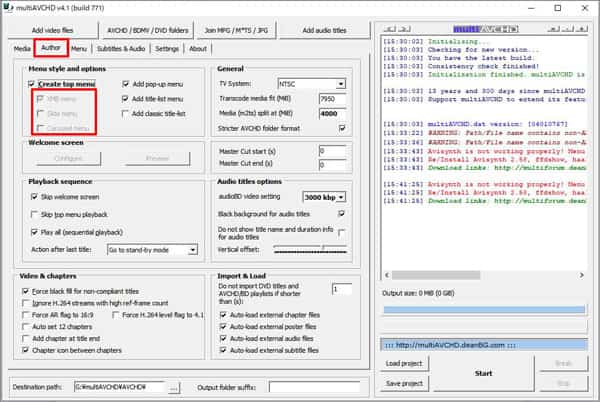Enable Add classic title-list option
The width and height of the screenshot is (600, 402).
click(x=126, y=113)
